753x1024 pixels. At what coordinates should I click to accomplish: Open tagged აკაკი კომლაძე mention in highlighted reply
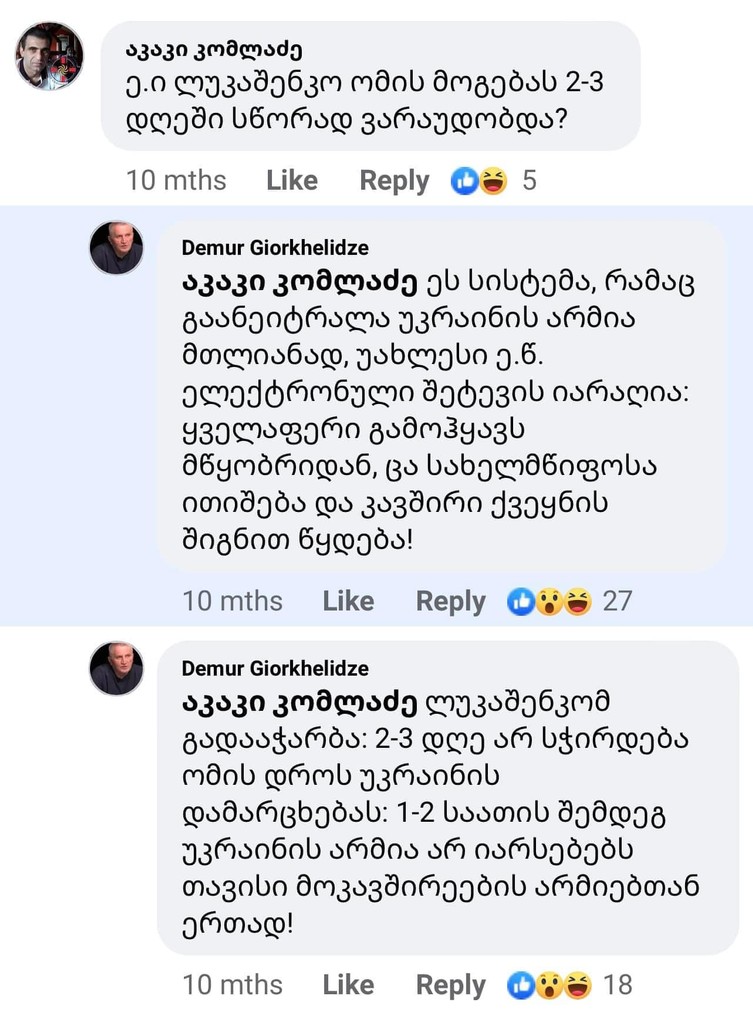pyautogui.click(x=299, y=282)
